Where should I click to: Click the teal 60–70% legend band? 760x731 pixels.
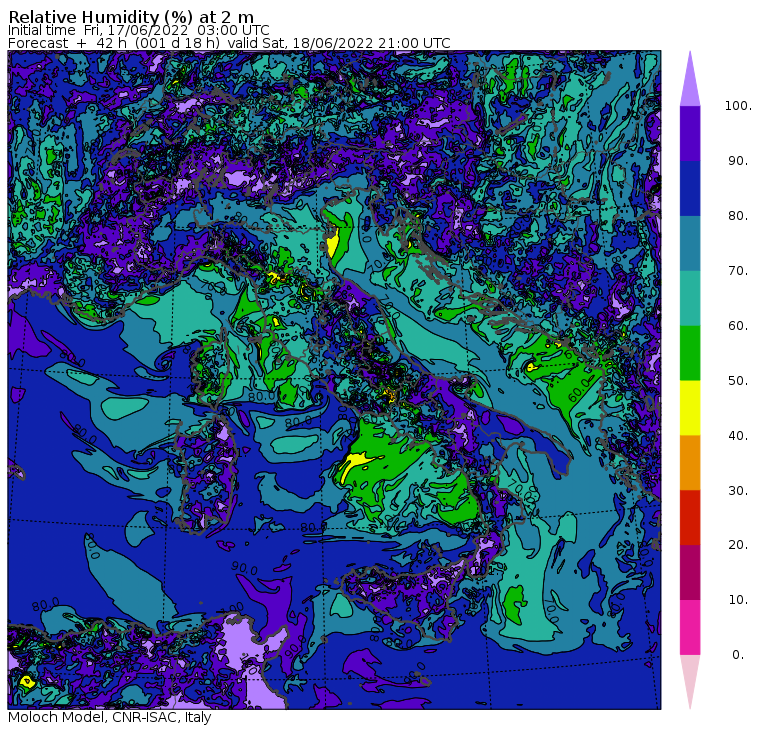click(690, 298)
